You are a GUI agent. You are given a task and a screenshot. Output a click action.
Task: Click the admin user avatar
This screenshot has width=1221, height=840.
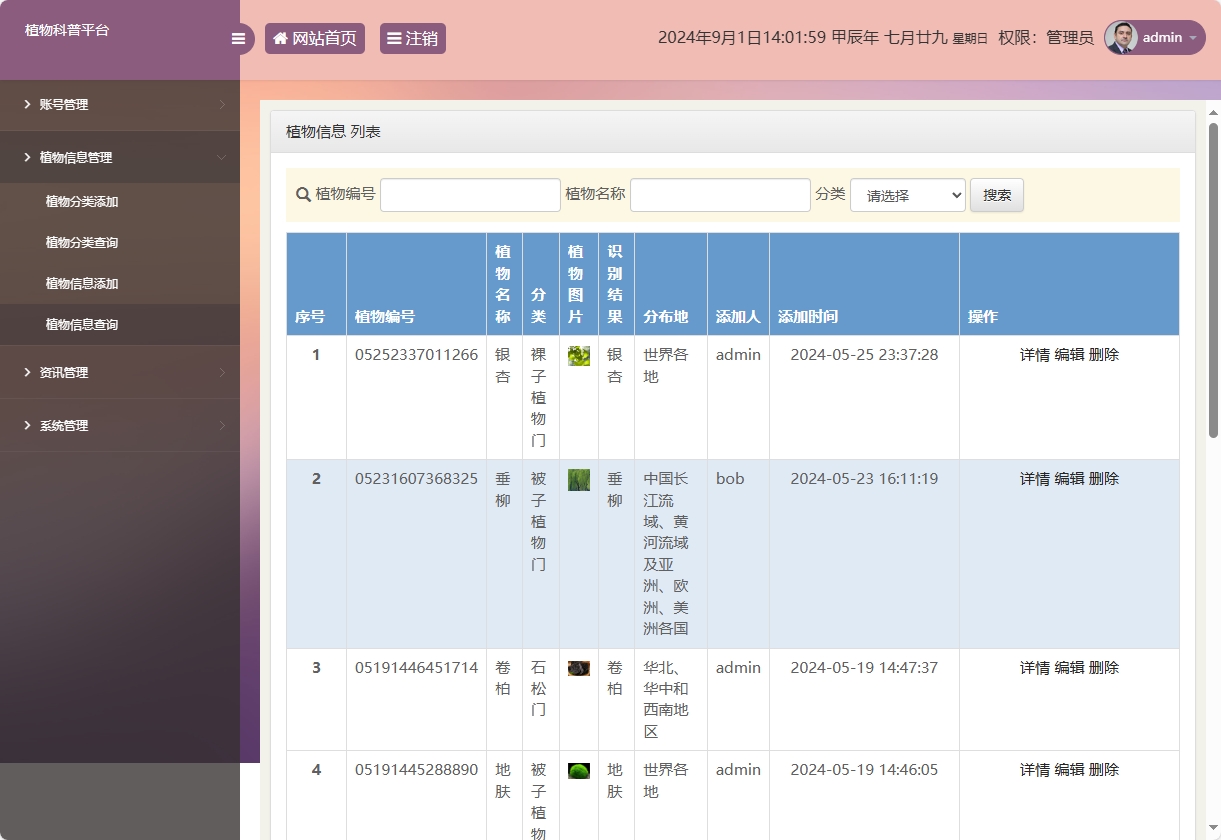pyautogui.click(x=1121, y=38)
